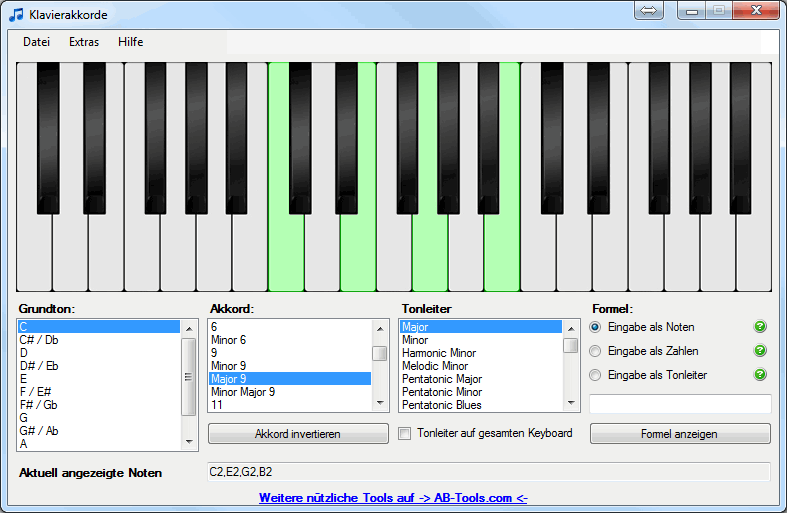787x513 pixels.
Task: Select Minor 9 in Akkord list
Action: (x=290, y=366)
